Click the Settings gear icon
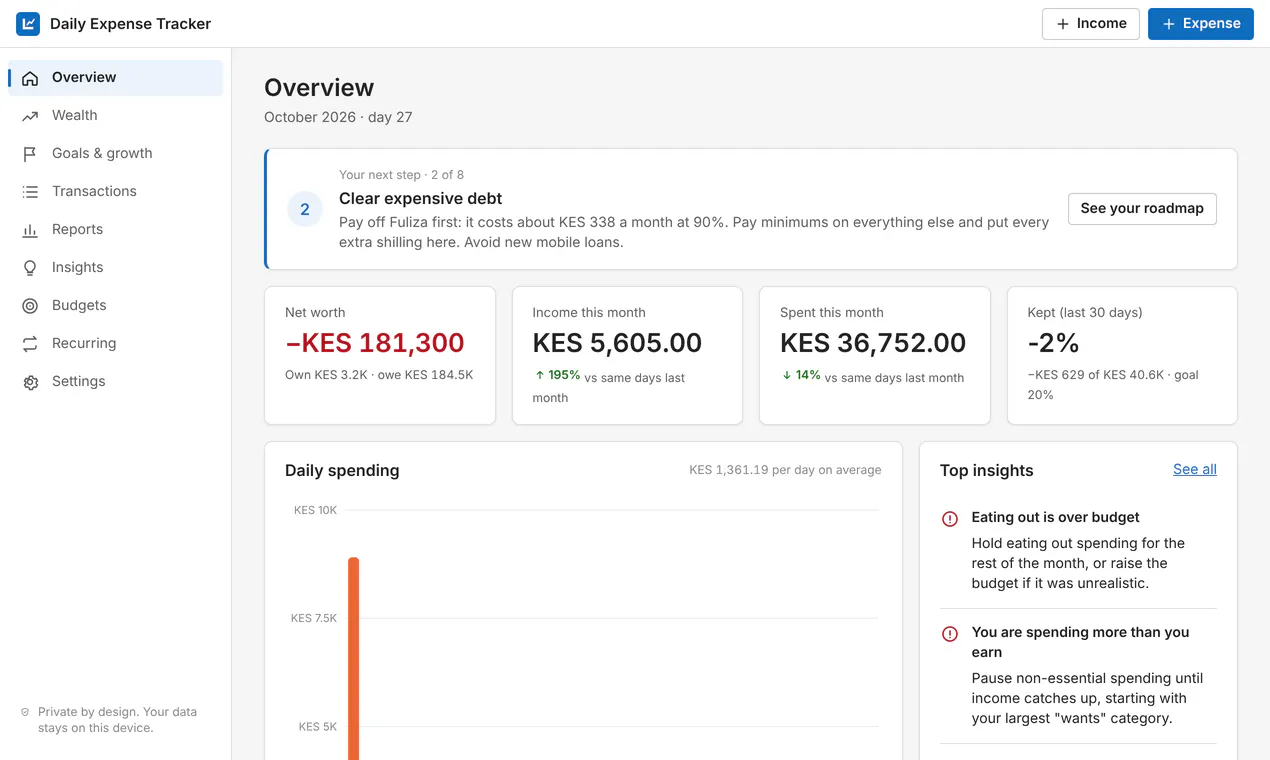1270x760 pixels. tap(30, 382)
